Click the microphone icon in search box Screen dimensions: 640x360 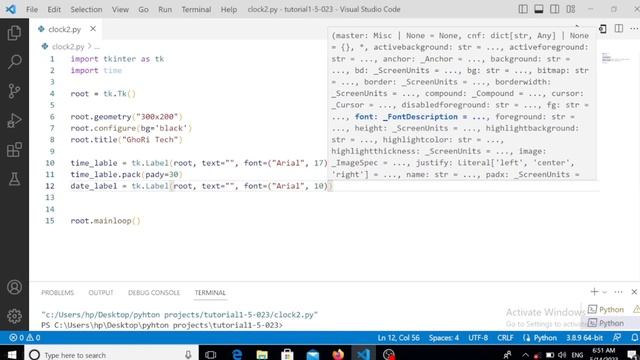tap(188, 354)
